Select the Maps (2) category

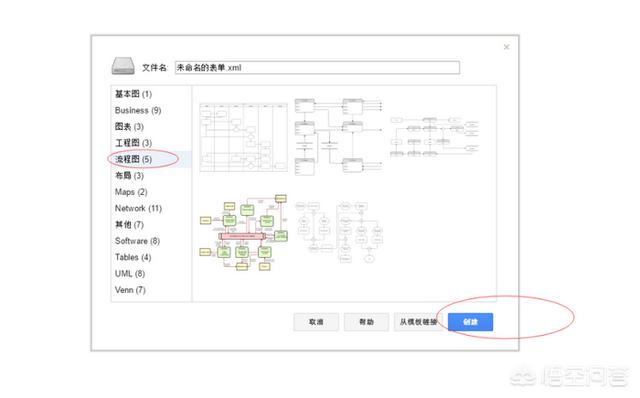pos(131,192)
